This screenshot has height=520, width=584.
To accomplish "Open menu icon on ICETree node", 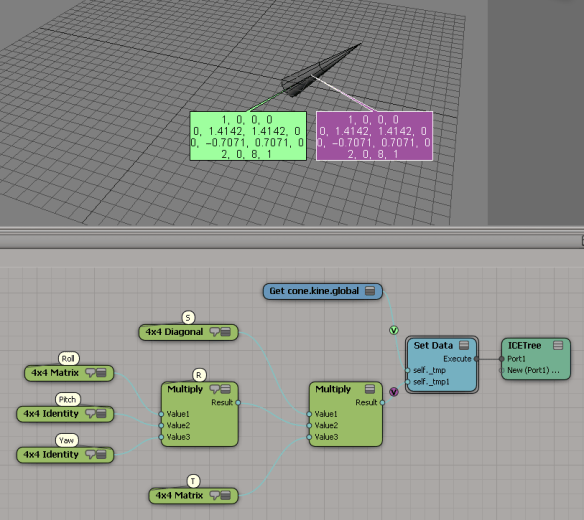I will click(x=558, y=345).
